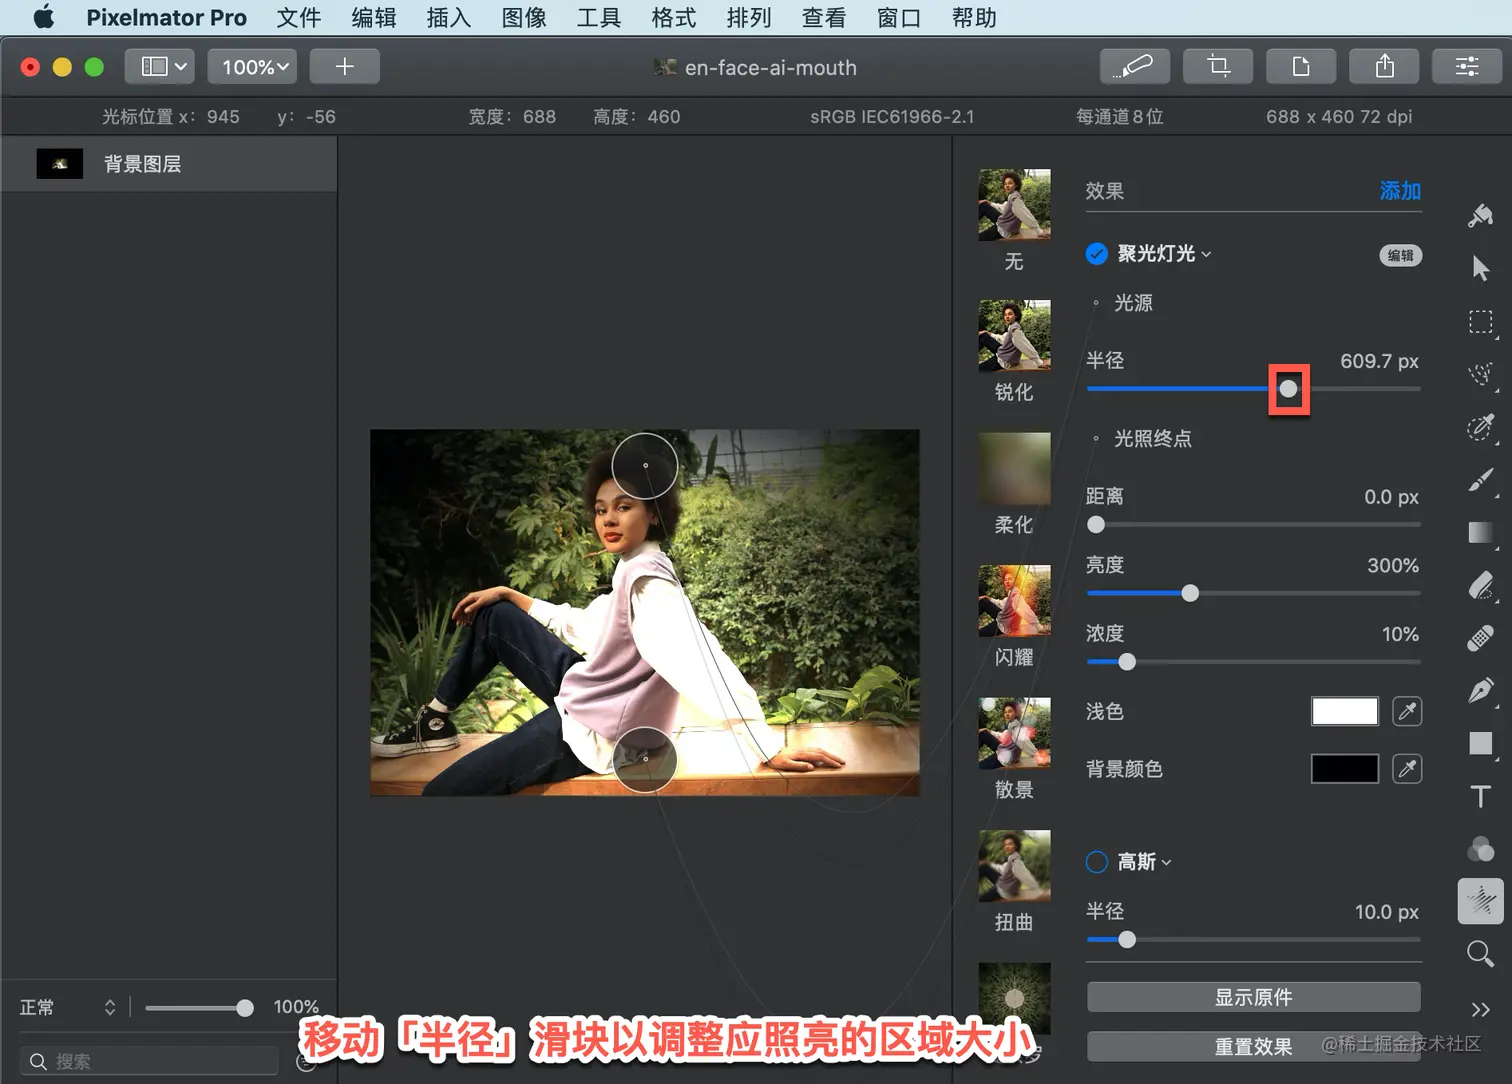This screenshot has height=1084, width=1512.
Task: Select the Gradient tool
Action: [x=1481, y=532]
